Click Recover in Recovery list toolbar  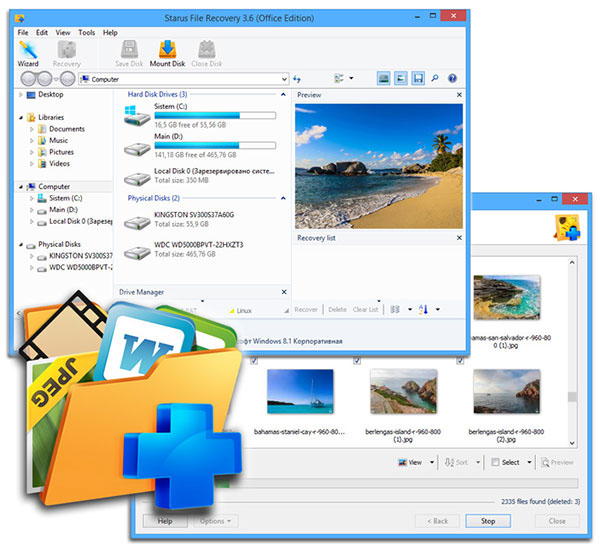pyautogui.click(x=306, y=309)
